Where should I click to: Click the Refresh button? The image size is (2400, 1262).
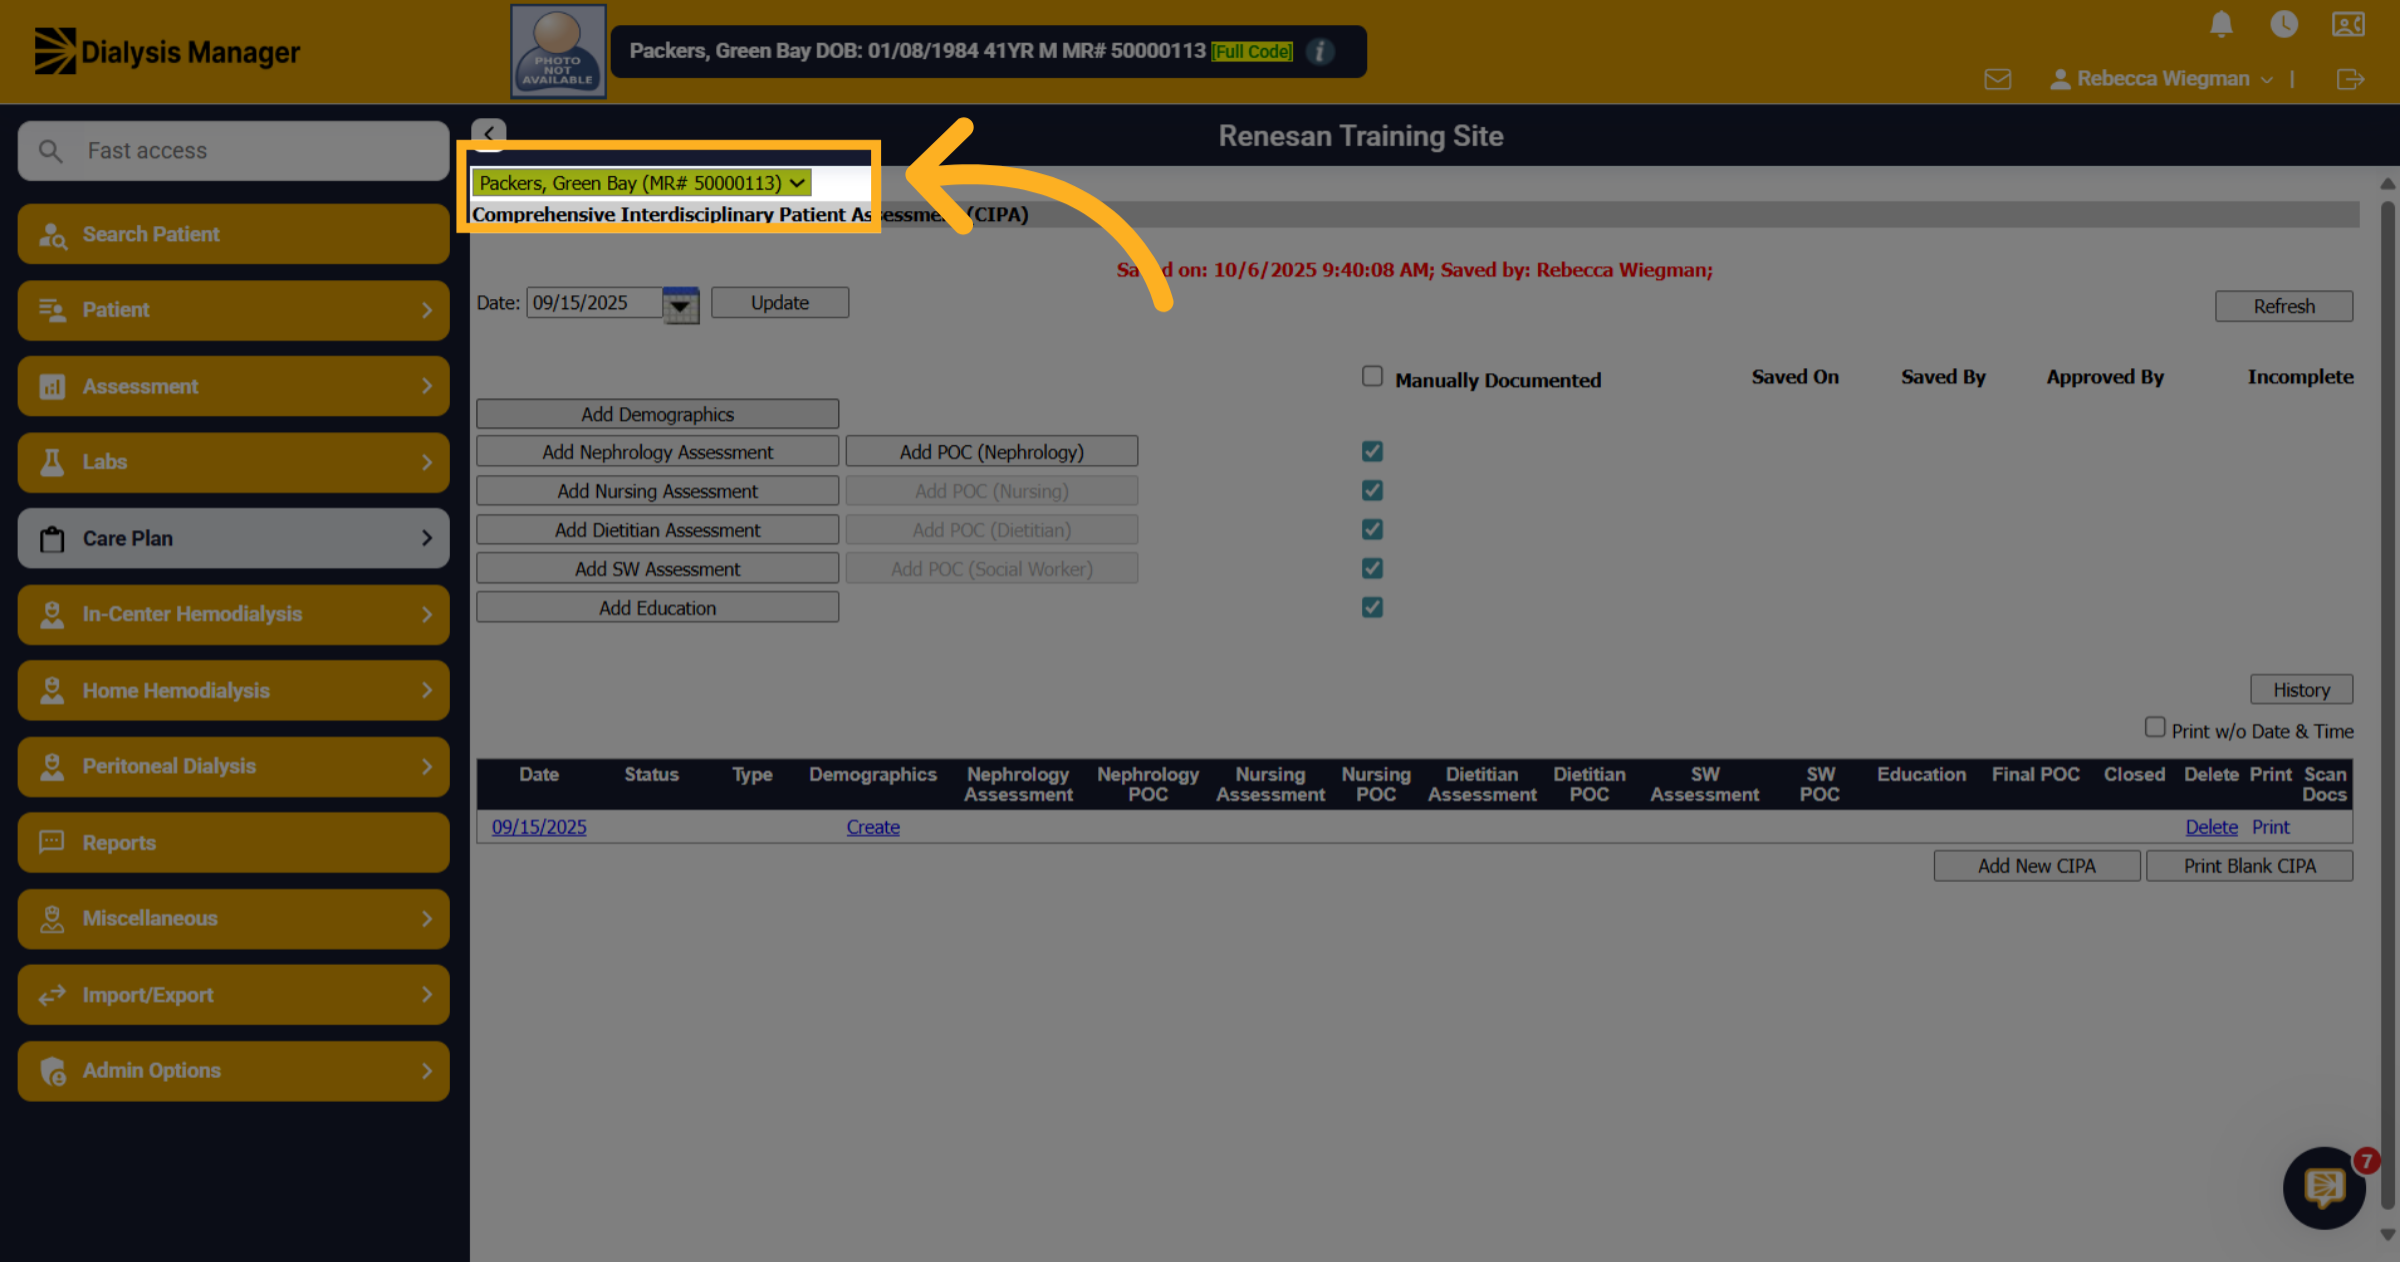2284,306
